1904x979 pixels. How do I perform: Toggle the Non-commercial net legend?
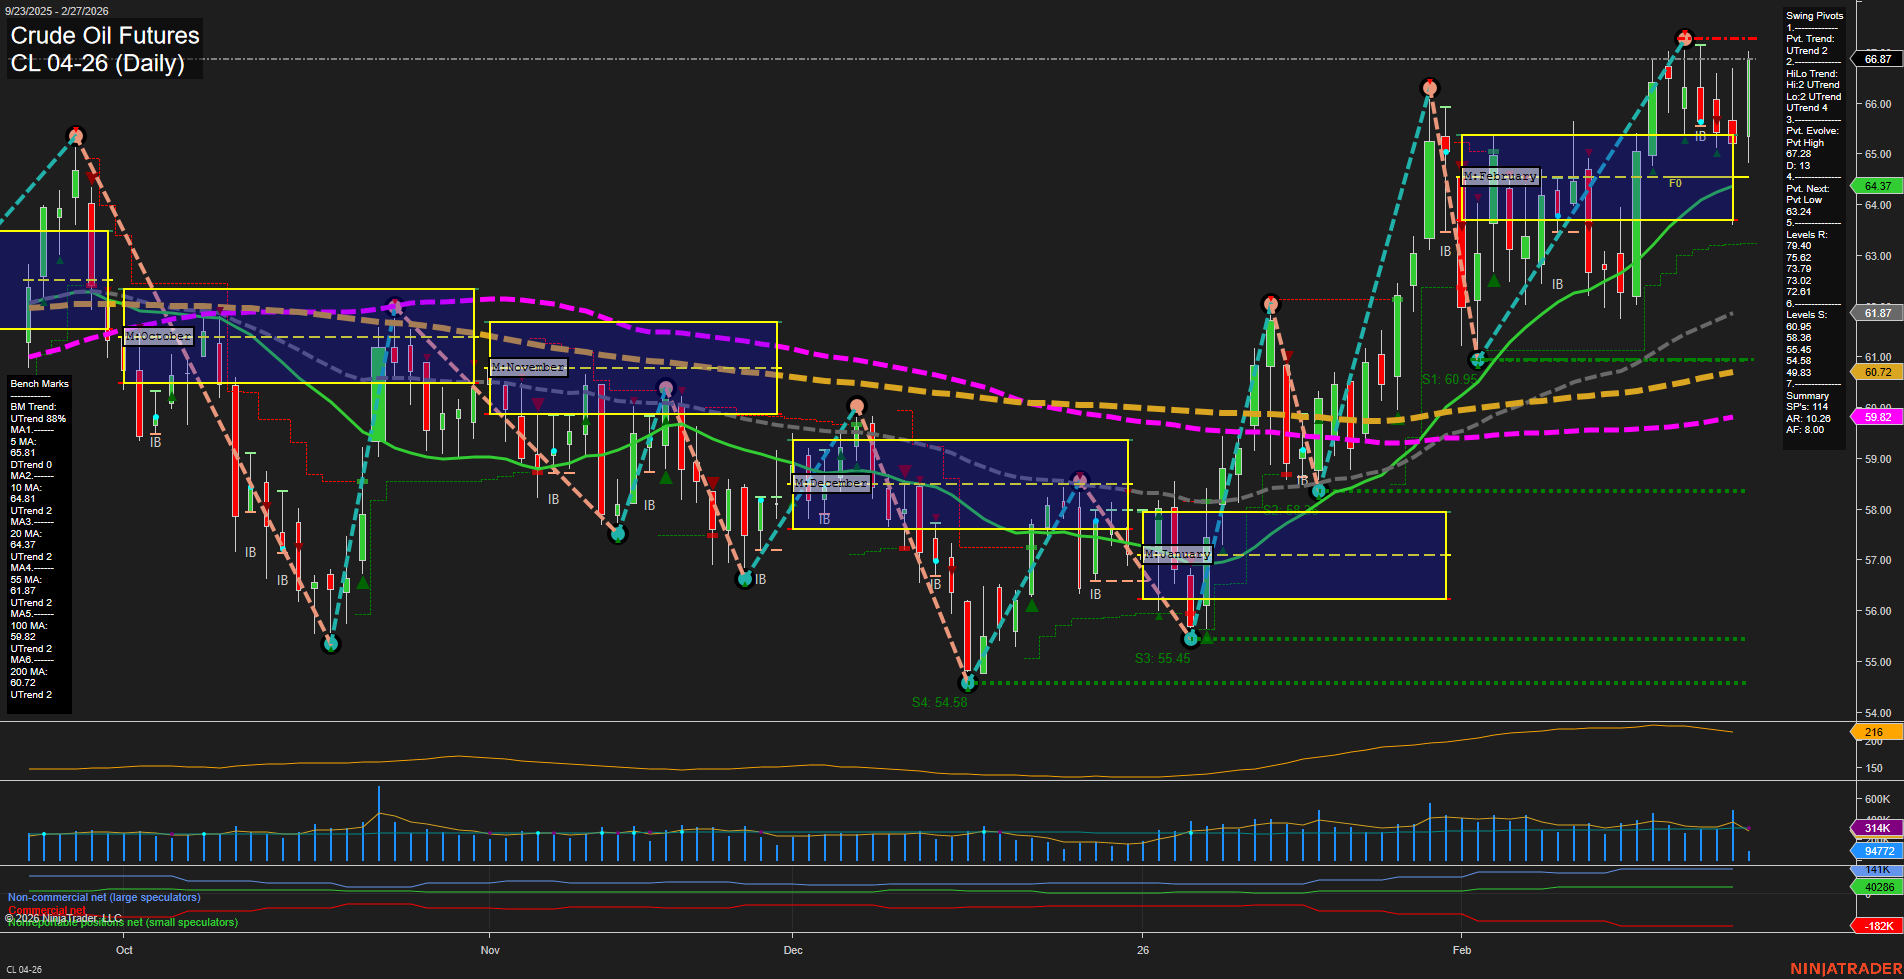click(x=103, y=897)
